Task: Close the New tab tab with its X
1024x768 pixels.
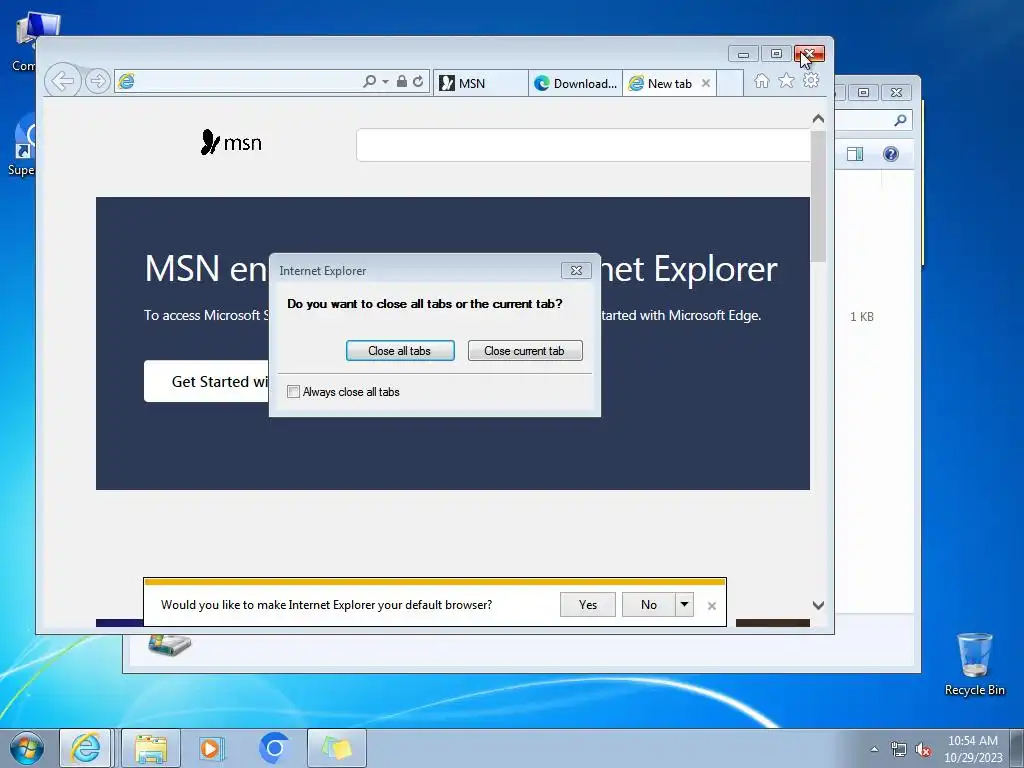Action: click(x=705, y=83)
